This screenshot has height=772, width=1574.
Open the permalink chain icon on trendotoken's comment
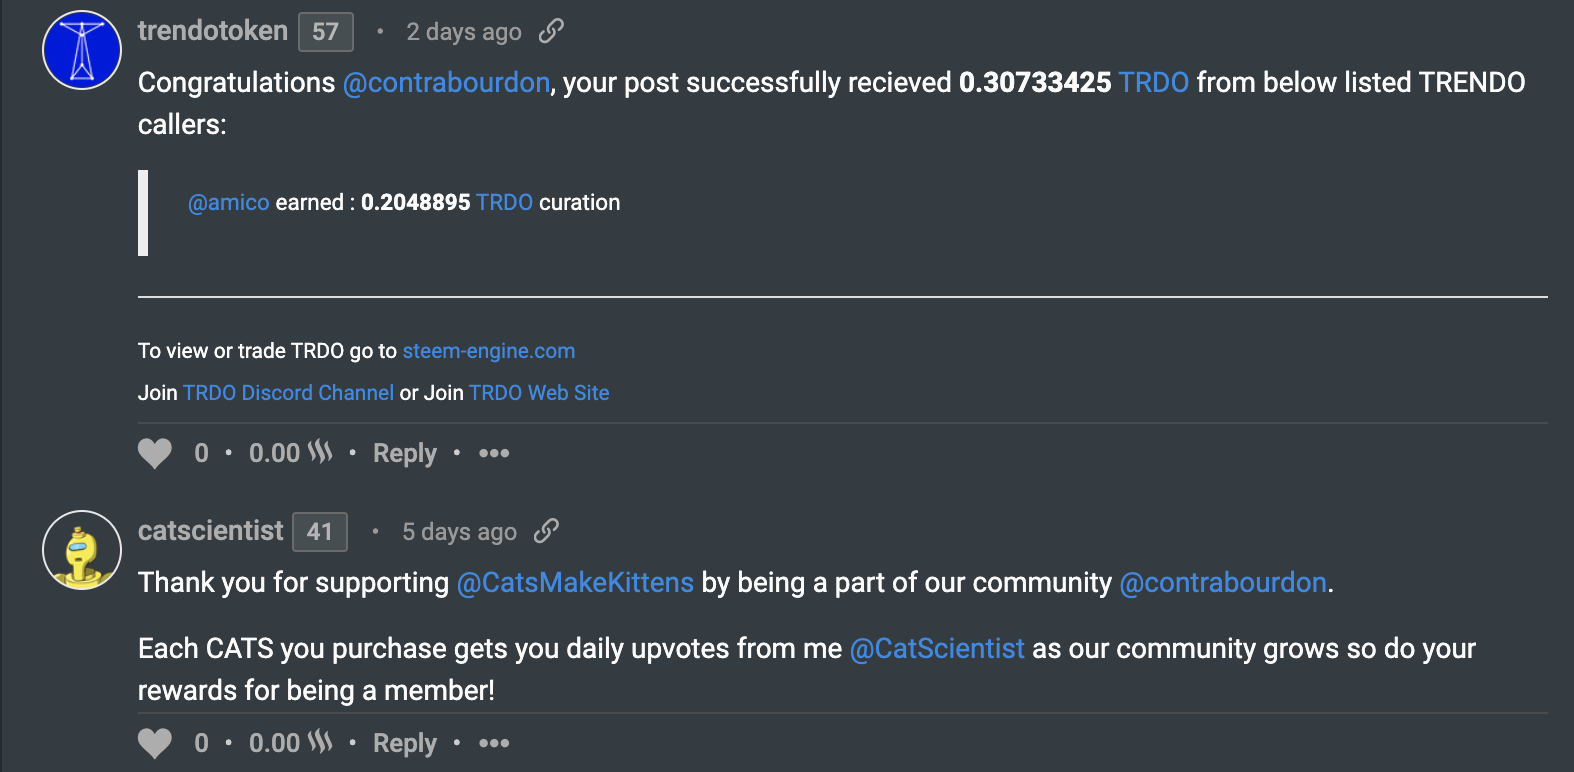(x=551, y=31)
